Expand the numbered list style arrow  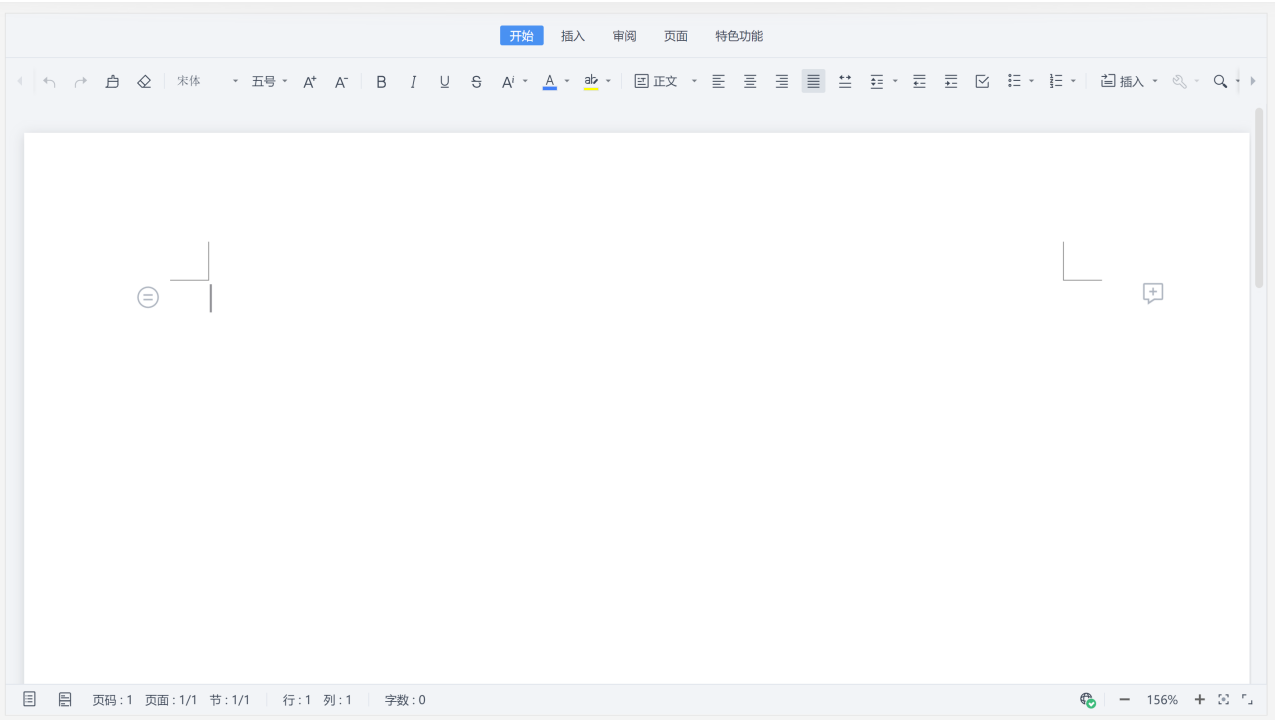pyautogui.click(x=1073, y=82)
